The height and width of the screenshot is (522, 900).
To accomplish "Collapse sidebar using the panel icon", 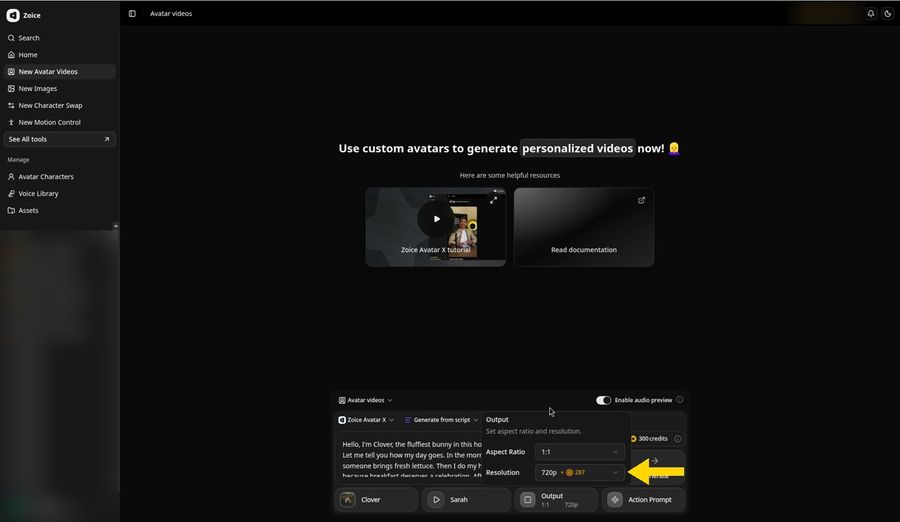I will 132,14.
